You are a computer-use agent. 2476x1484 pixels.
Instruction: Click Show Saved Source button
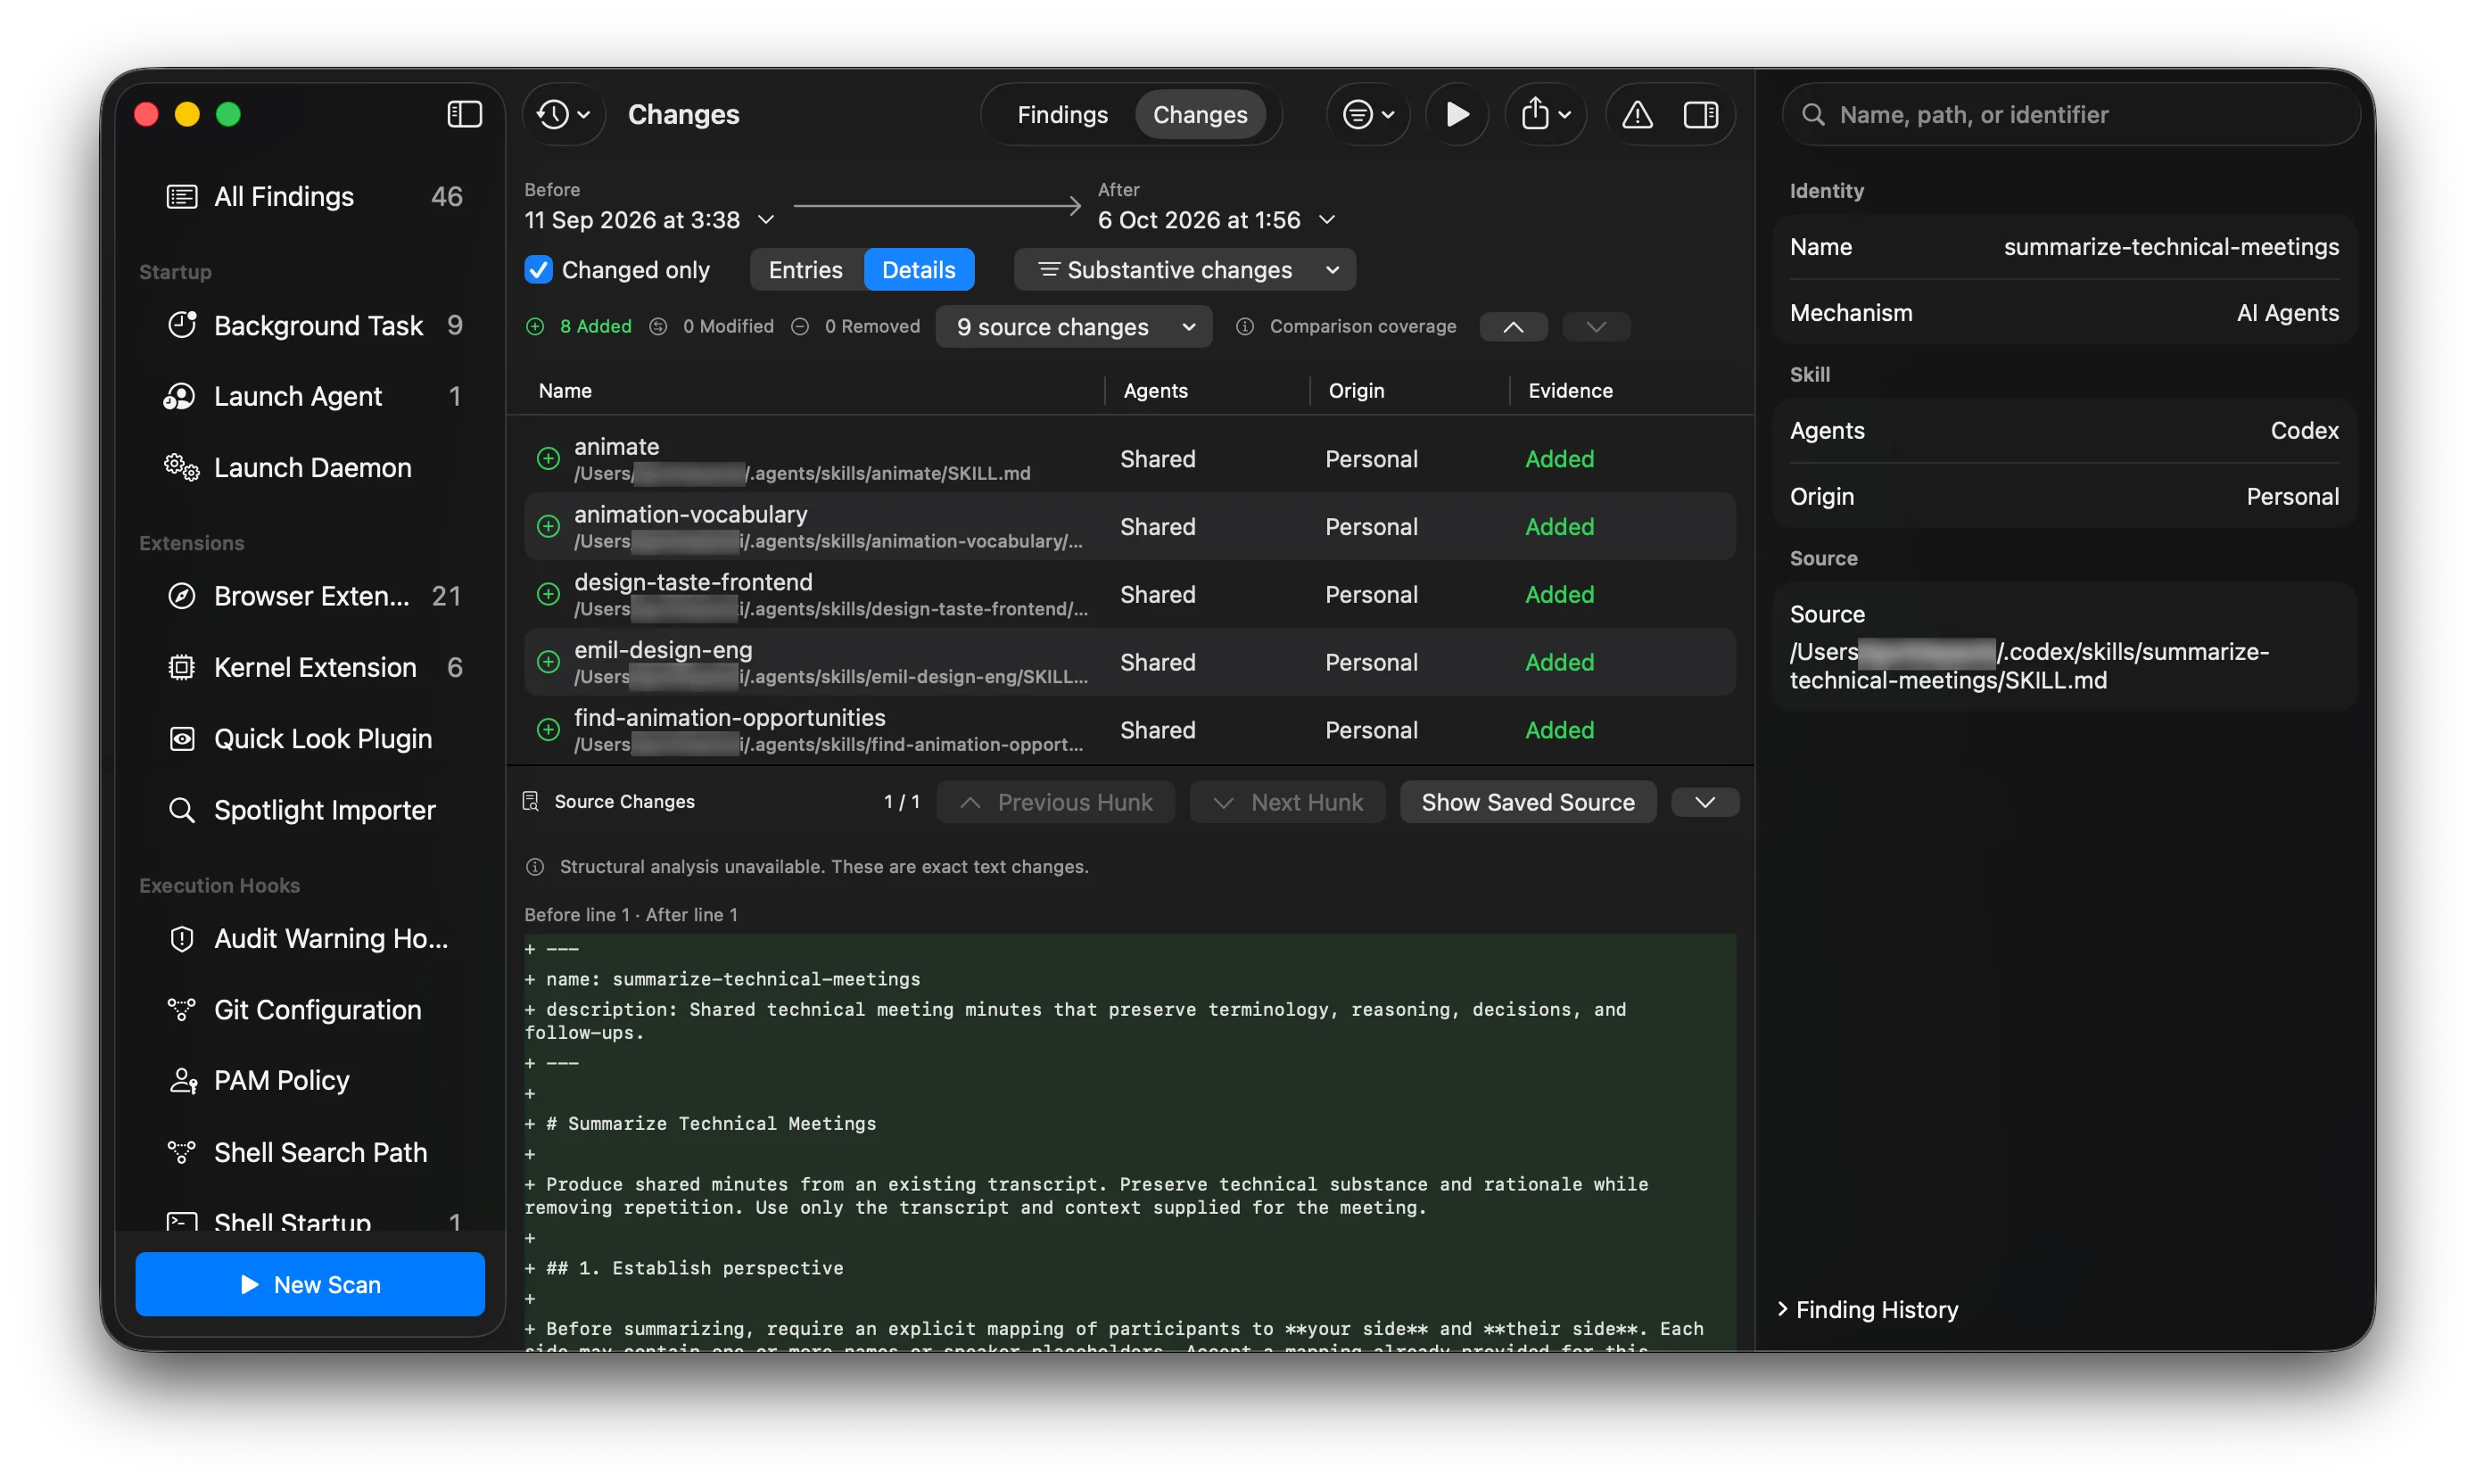[1527, 802]
